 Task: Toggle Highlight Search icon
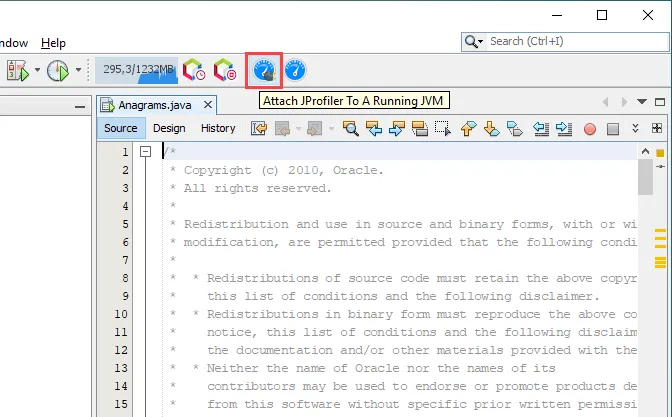pos(420,129)
